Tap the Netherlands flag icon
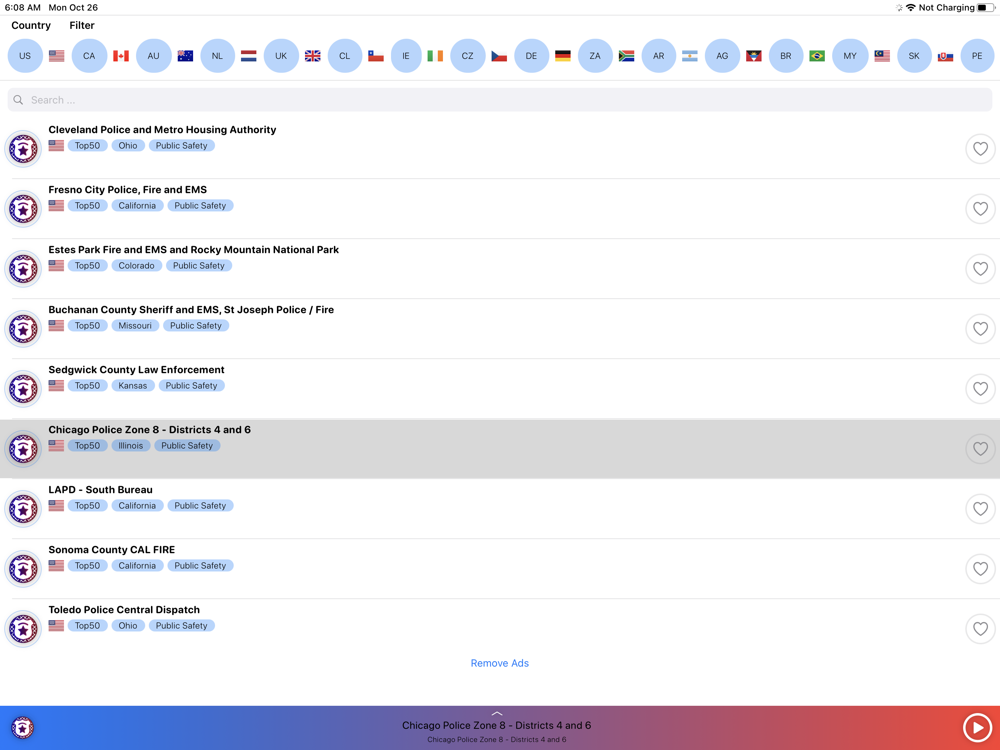The height and width of the screenshot is (750, 1000). 249,56
